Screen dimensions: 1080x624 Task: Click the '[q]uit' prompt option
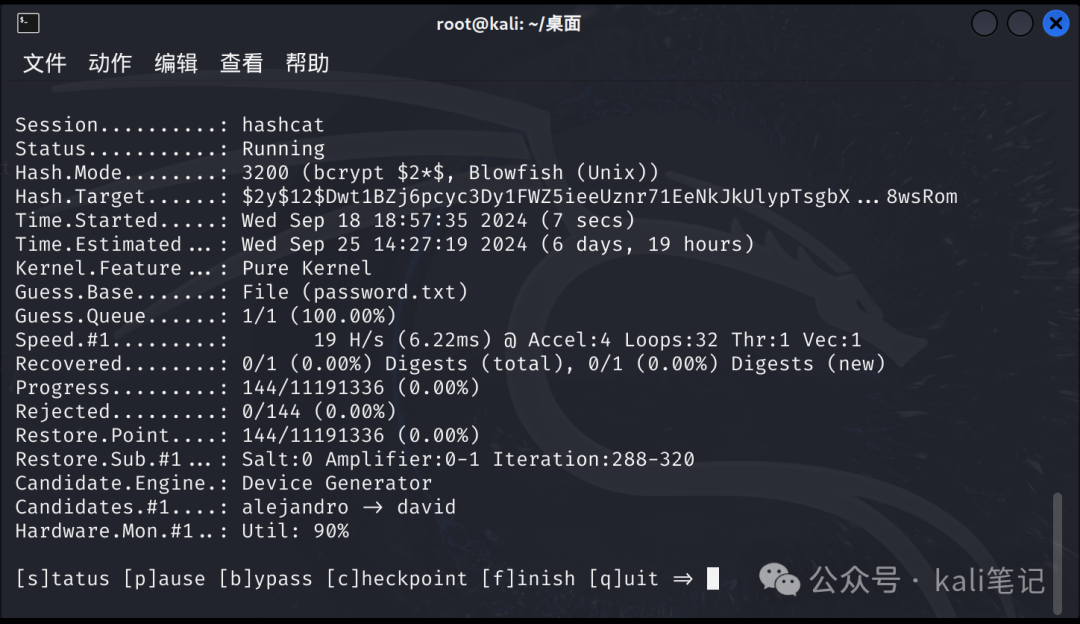click(624, 579)
